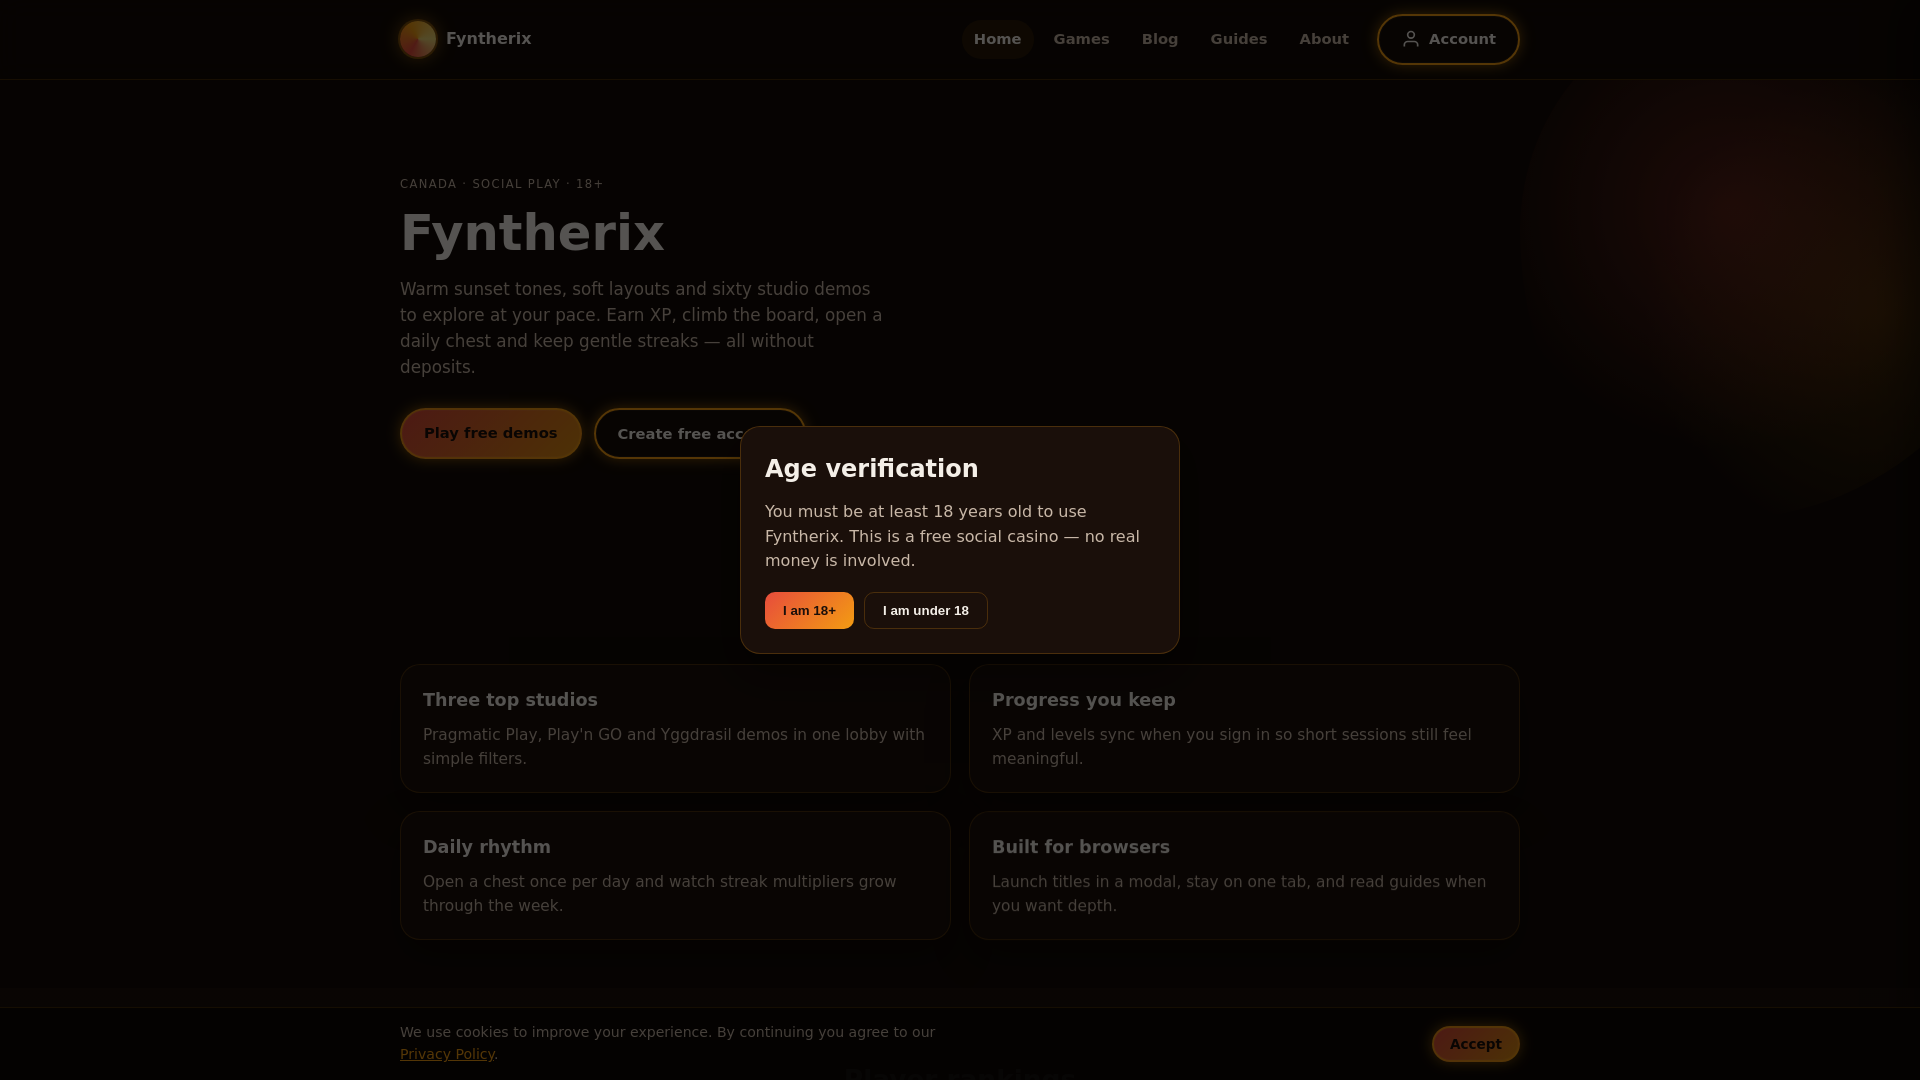Navigate to Guides
Image resolution: width=1920 pixels, height=1080 pixels.
(1238, 39)
